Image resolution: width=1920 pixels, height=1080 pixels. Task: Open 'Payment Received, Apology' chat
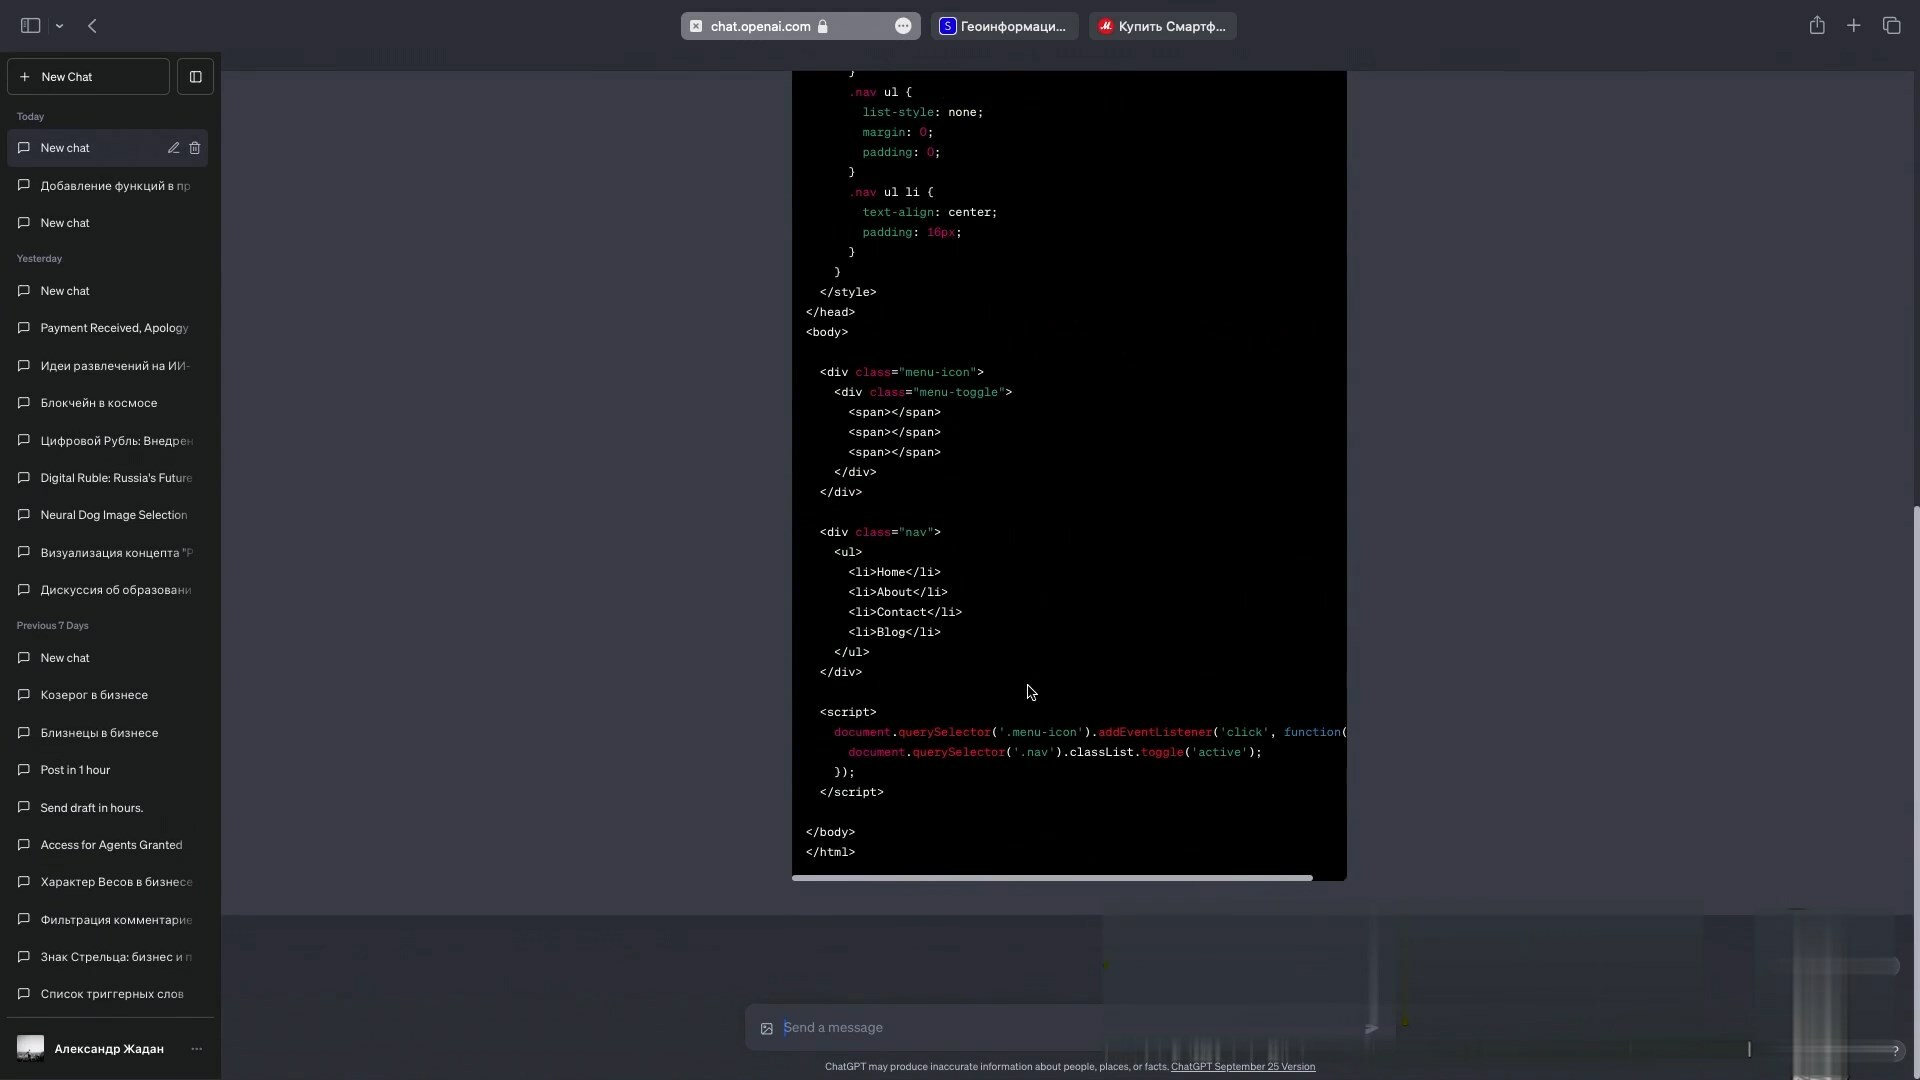108,328
